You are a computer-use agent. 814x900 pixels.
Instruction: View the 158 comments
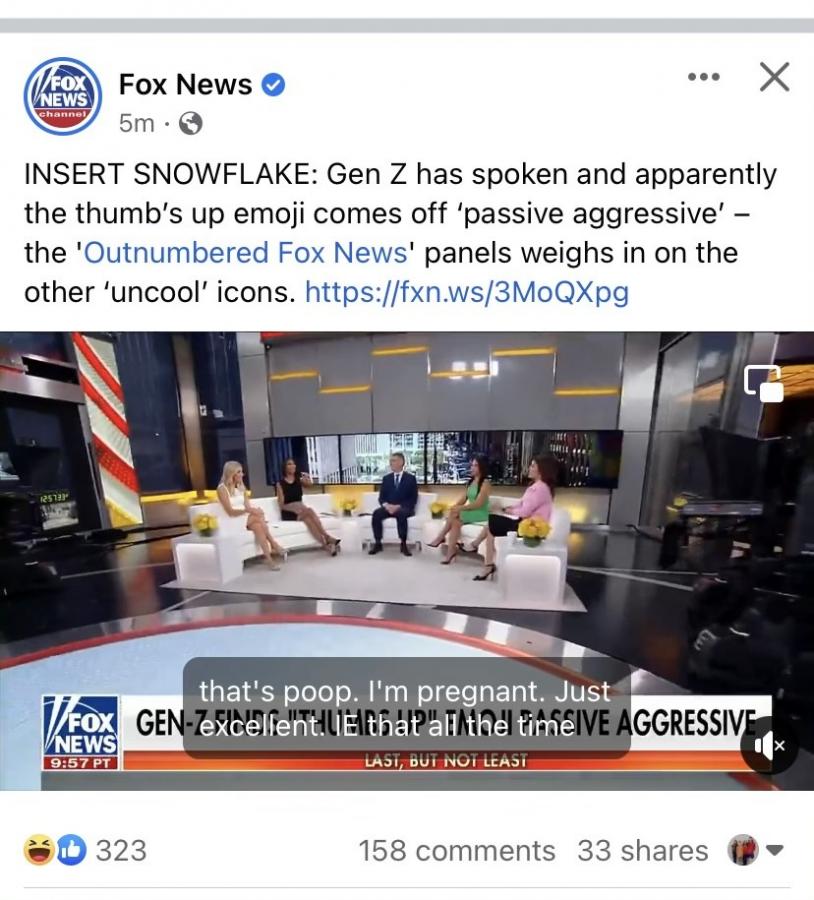[457, 851]
